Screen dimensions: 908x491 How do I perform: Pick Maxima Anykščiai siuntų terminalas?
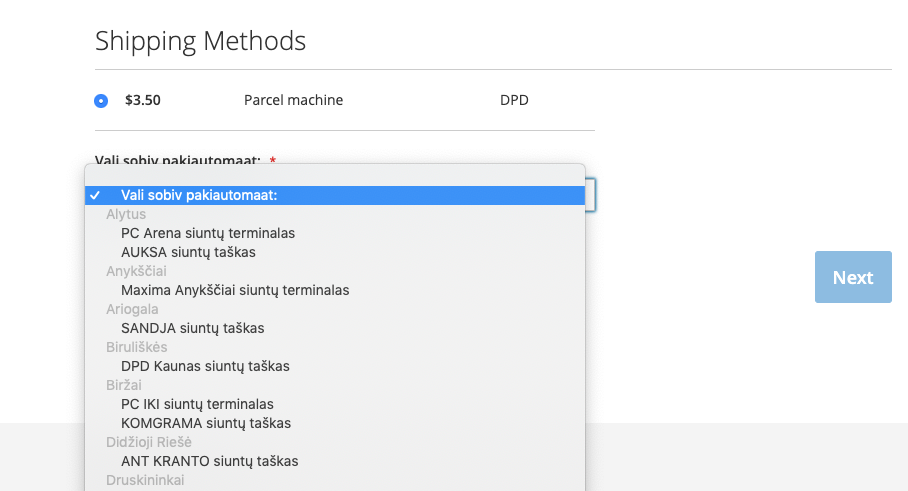coord(335,290)
